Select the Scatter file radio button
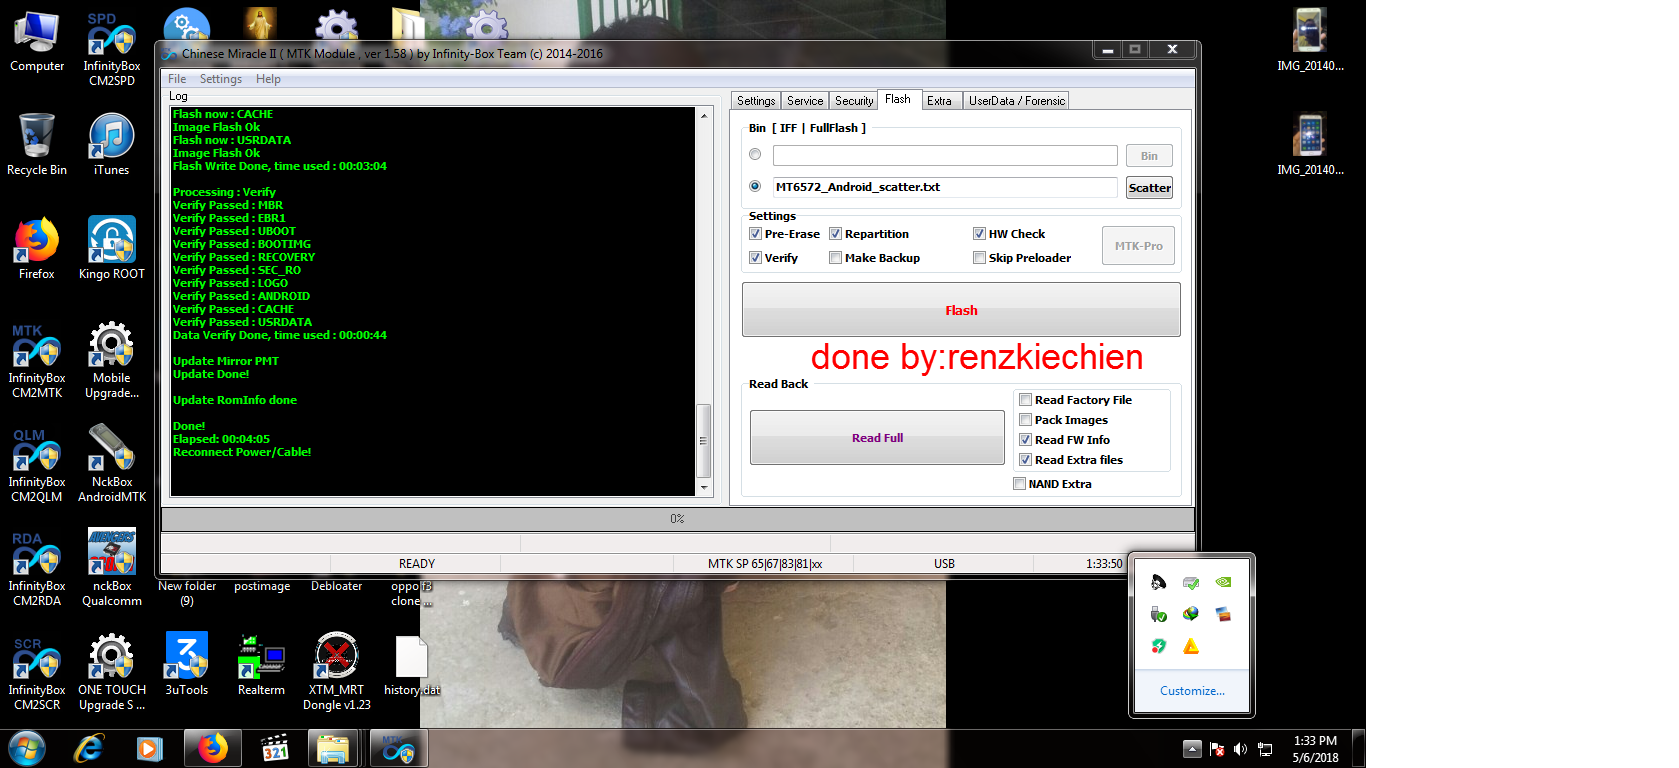1679x768 pixels. click(x=755, y=186)
